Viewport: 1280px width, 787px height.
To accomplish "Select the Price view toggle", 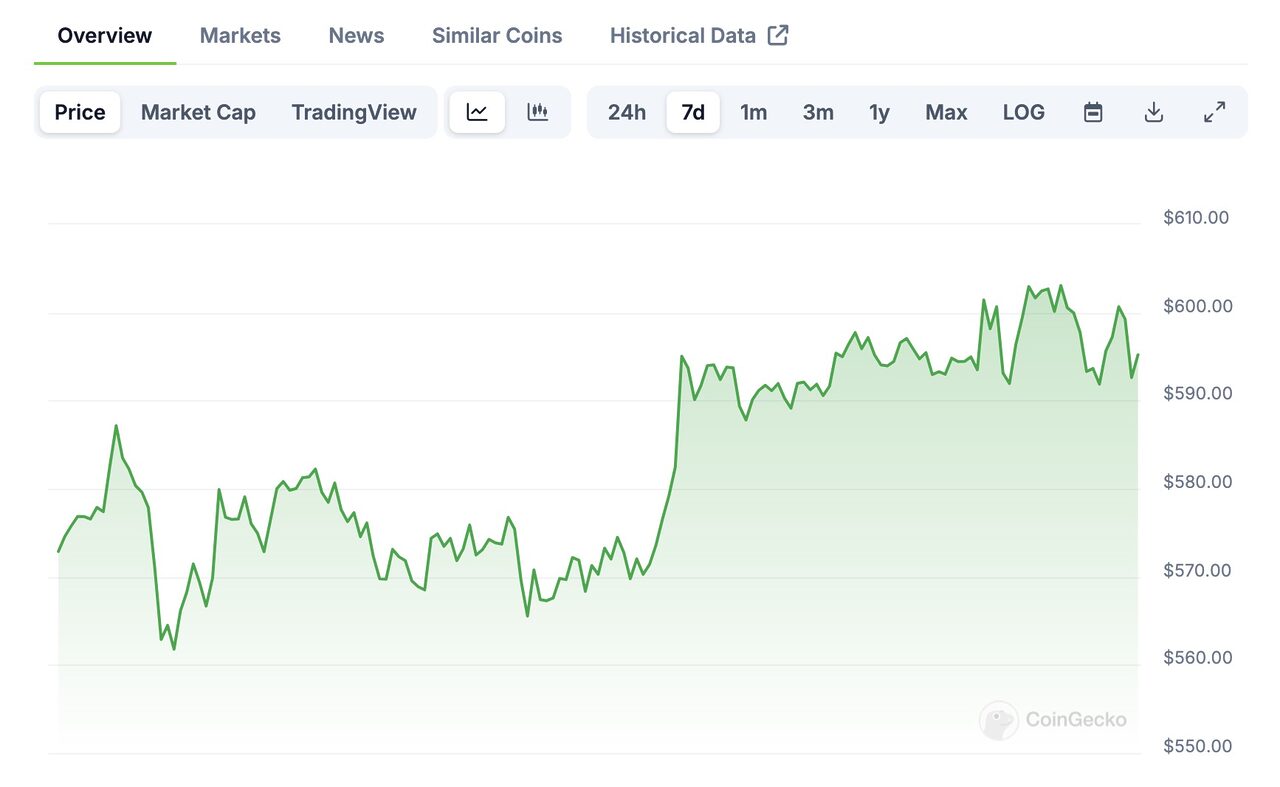I will (80, 112).
